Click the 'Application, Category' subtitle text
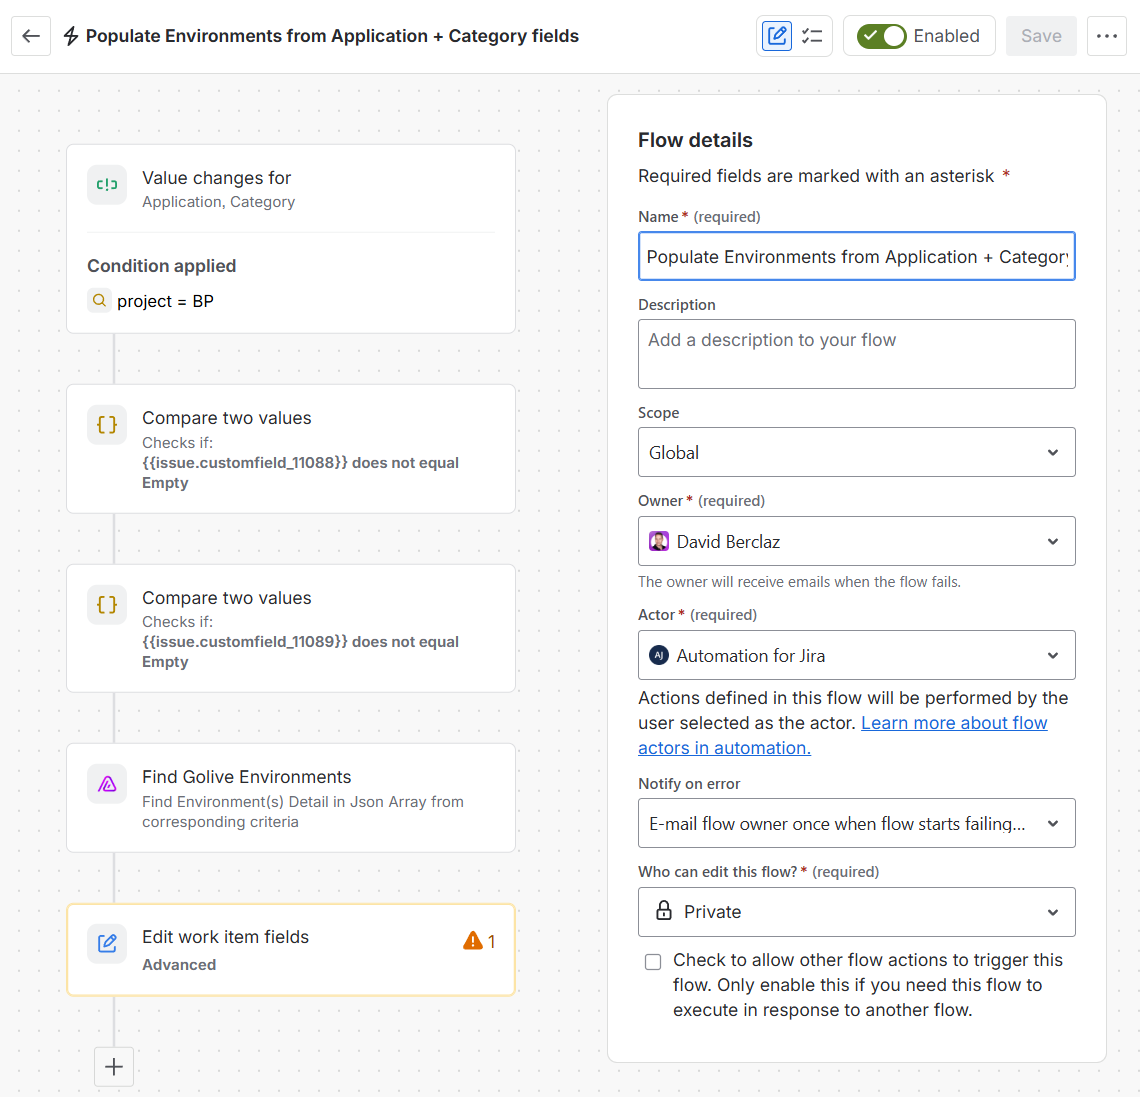This screenshot has height=1097, width=1140. point(218,202)
